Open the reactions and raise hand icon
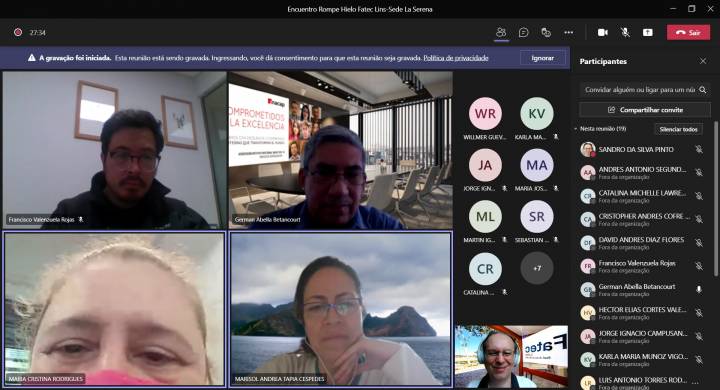 point(546,32)
